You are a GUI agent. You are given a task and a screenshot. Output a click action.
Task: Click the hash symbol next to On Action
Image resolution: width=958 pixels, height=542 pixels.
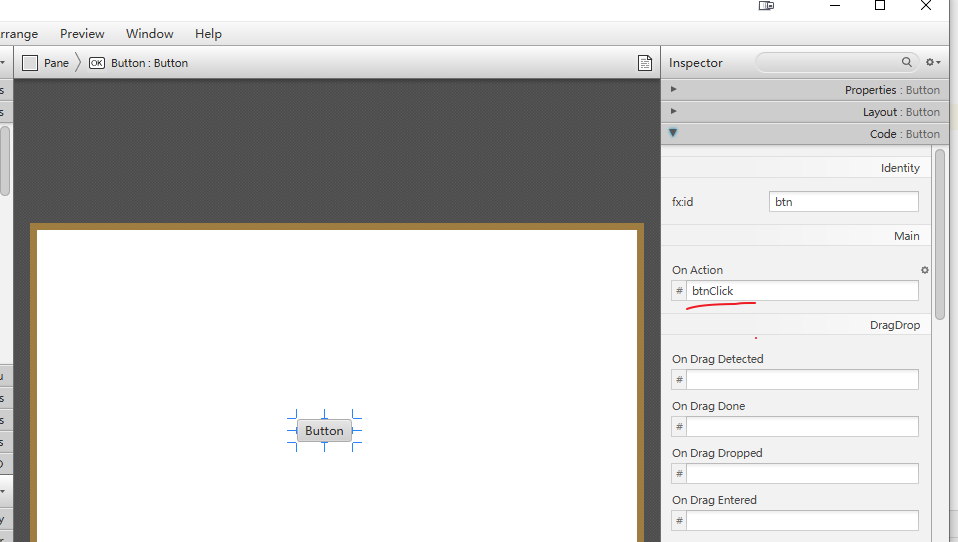[x=679, y=291]
